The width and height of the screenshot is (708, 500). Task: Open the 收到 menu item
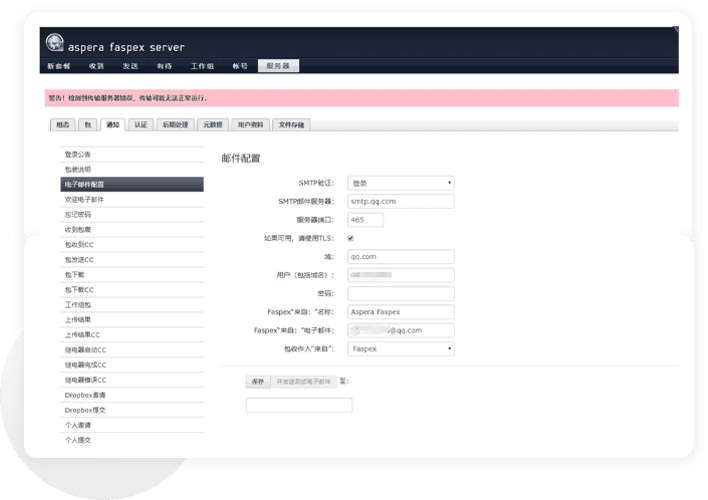pyautogui.click(x=96, y=66)
